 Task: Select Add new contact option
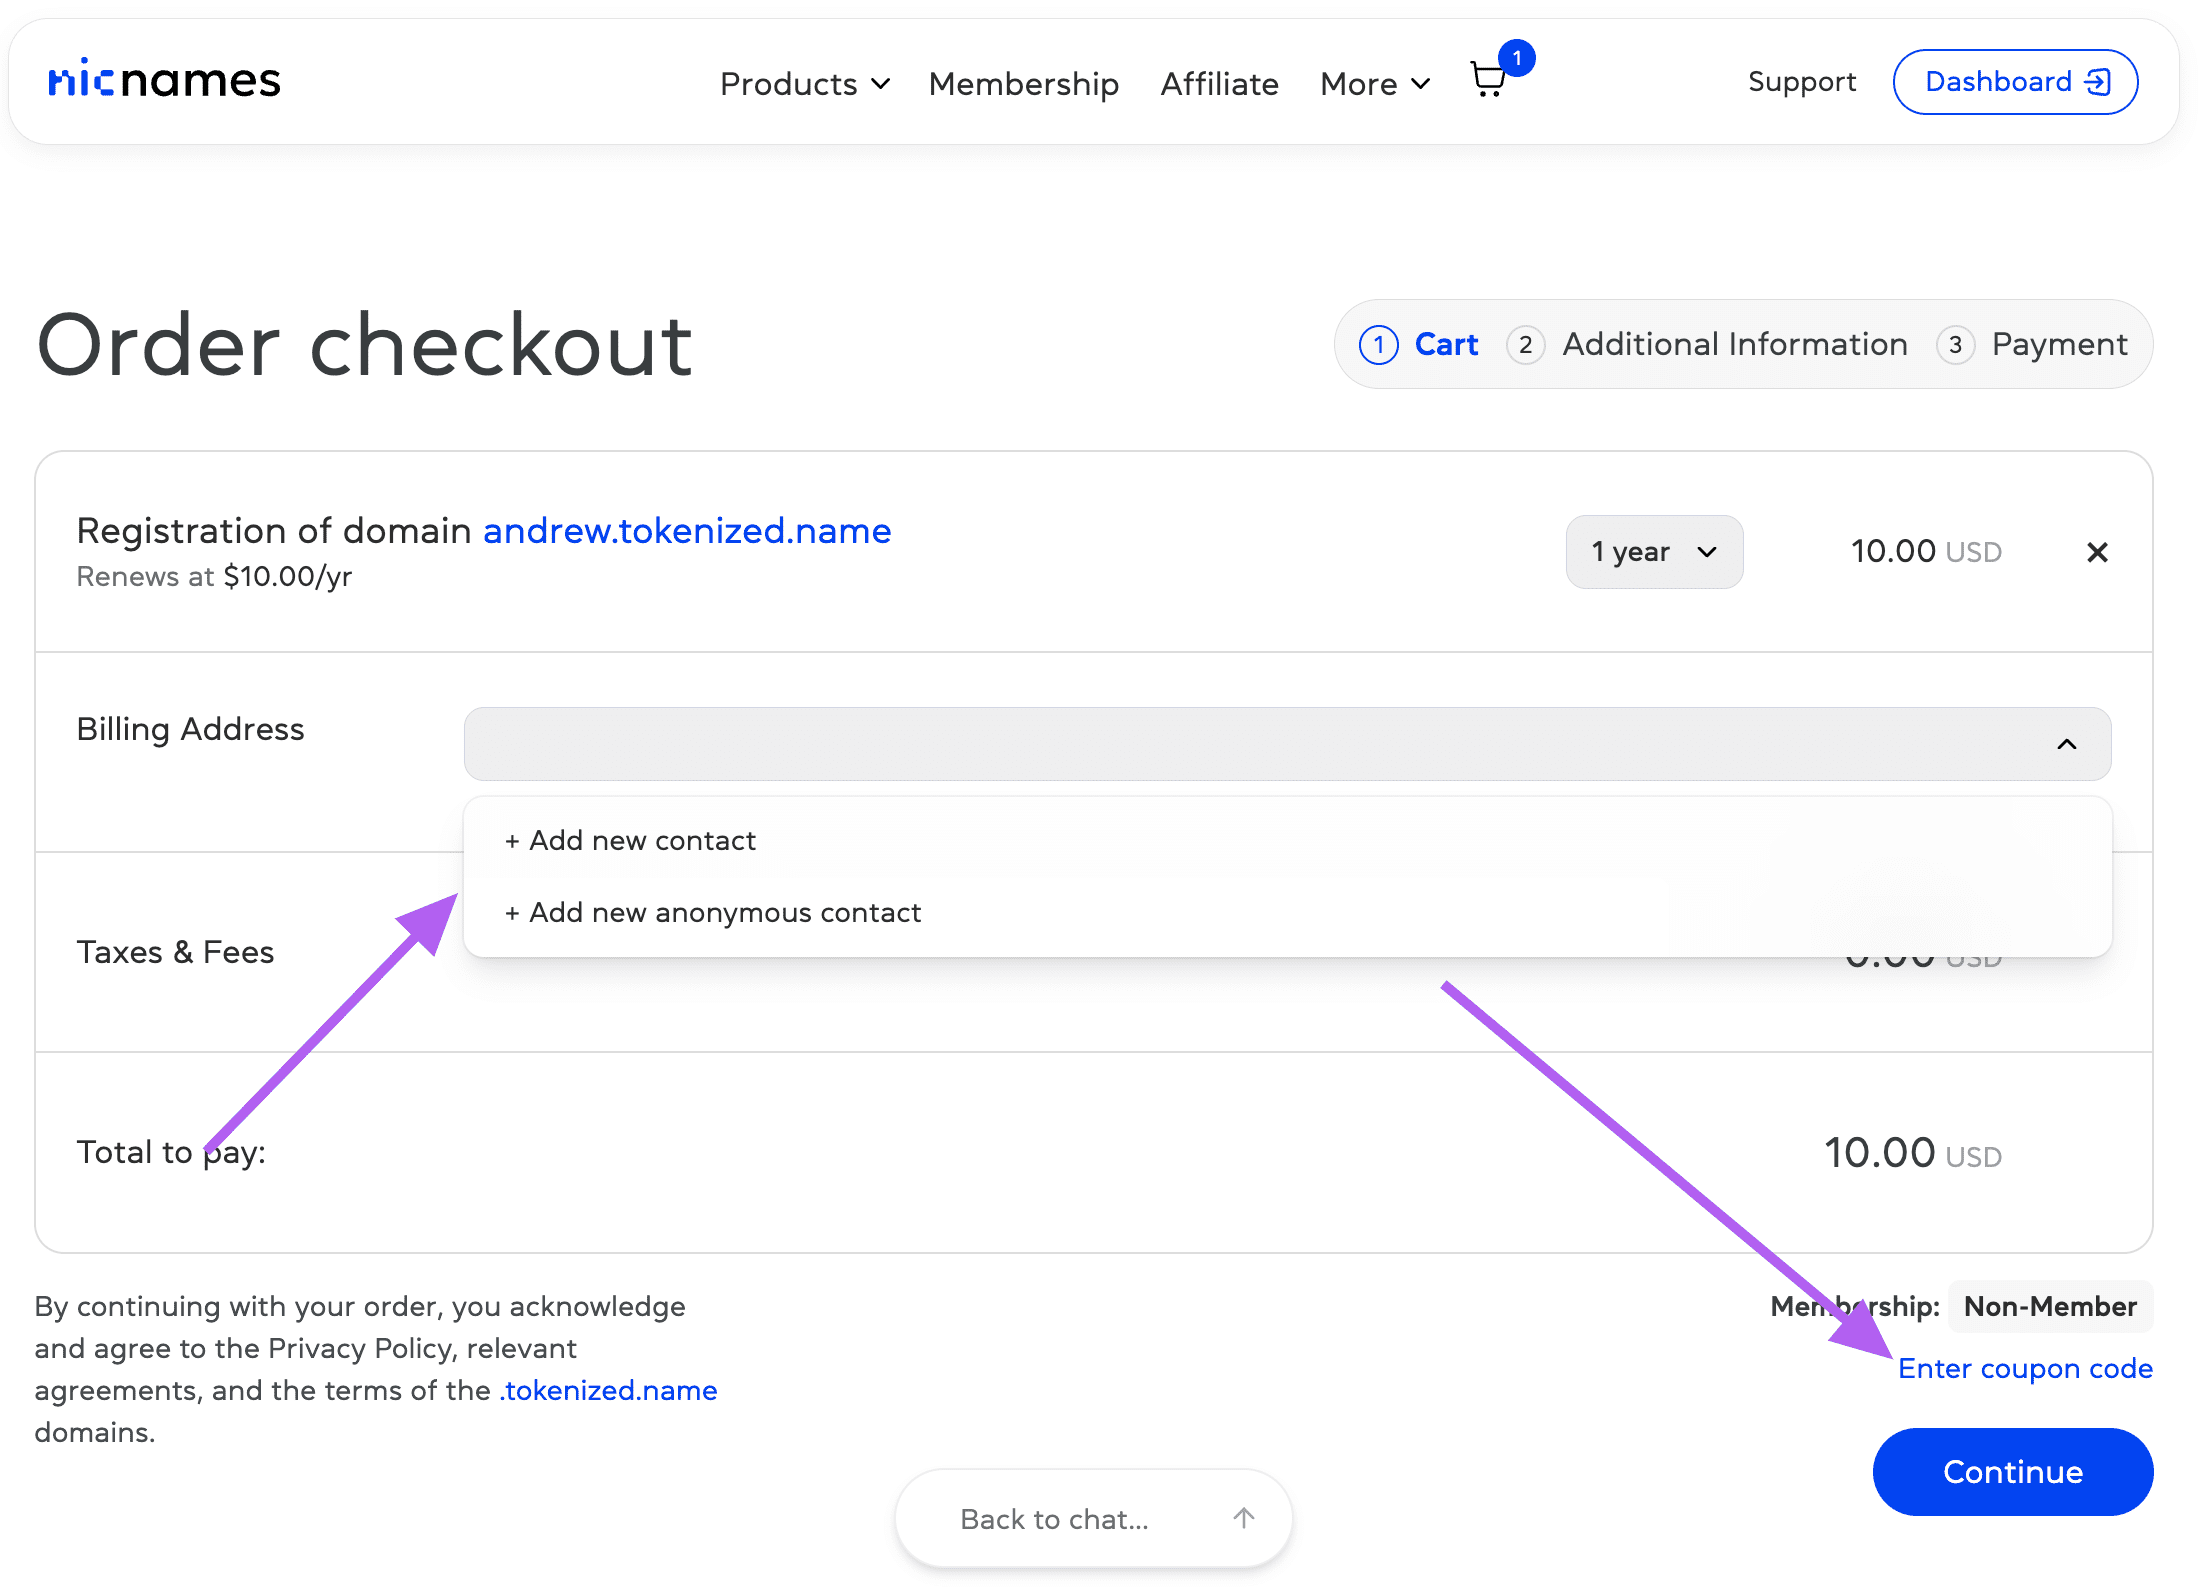coord(642,840)
